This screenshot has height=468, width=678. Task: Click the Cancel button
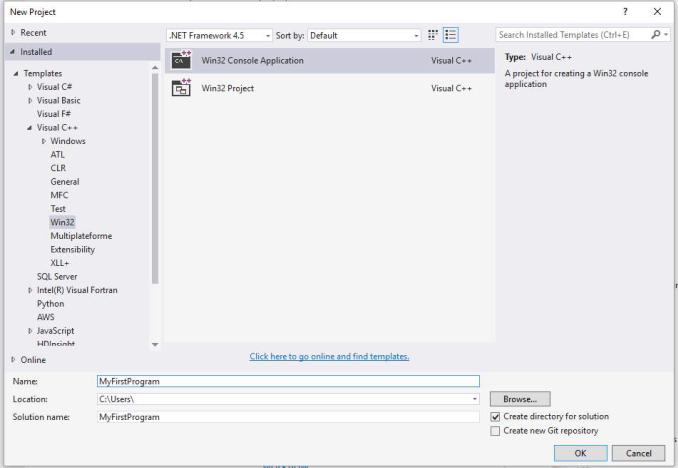638,453
